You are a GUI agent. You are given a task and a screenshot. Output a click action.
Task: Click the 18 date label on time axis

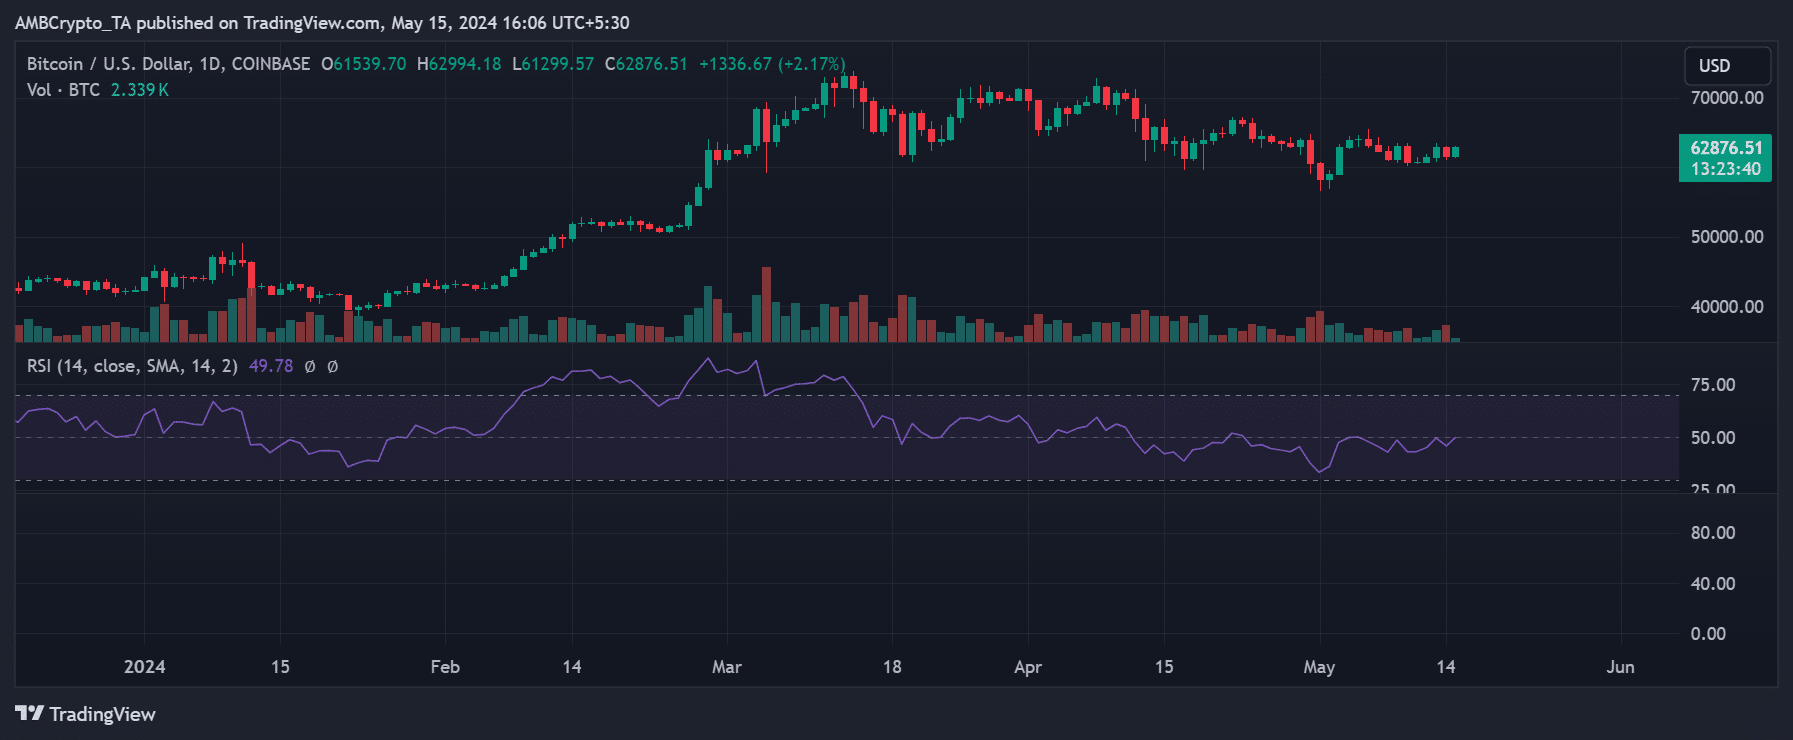point(892,667)
